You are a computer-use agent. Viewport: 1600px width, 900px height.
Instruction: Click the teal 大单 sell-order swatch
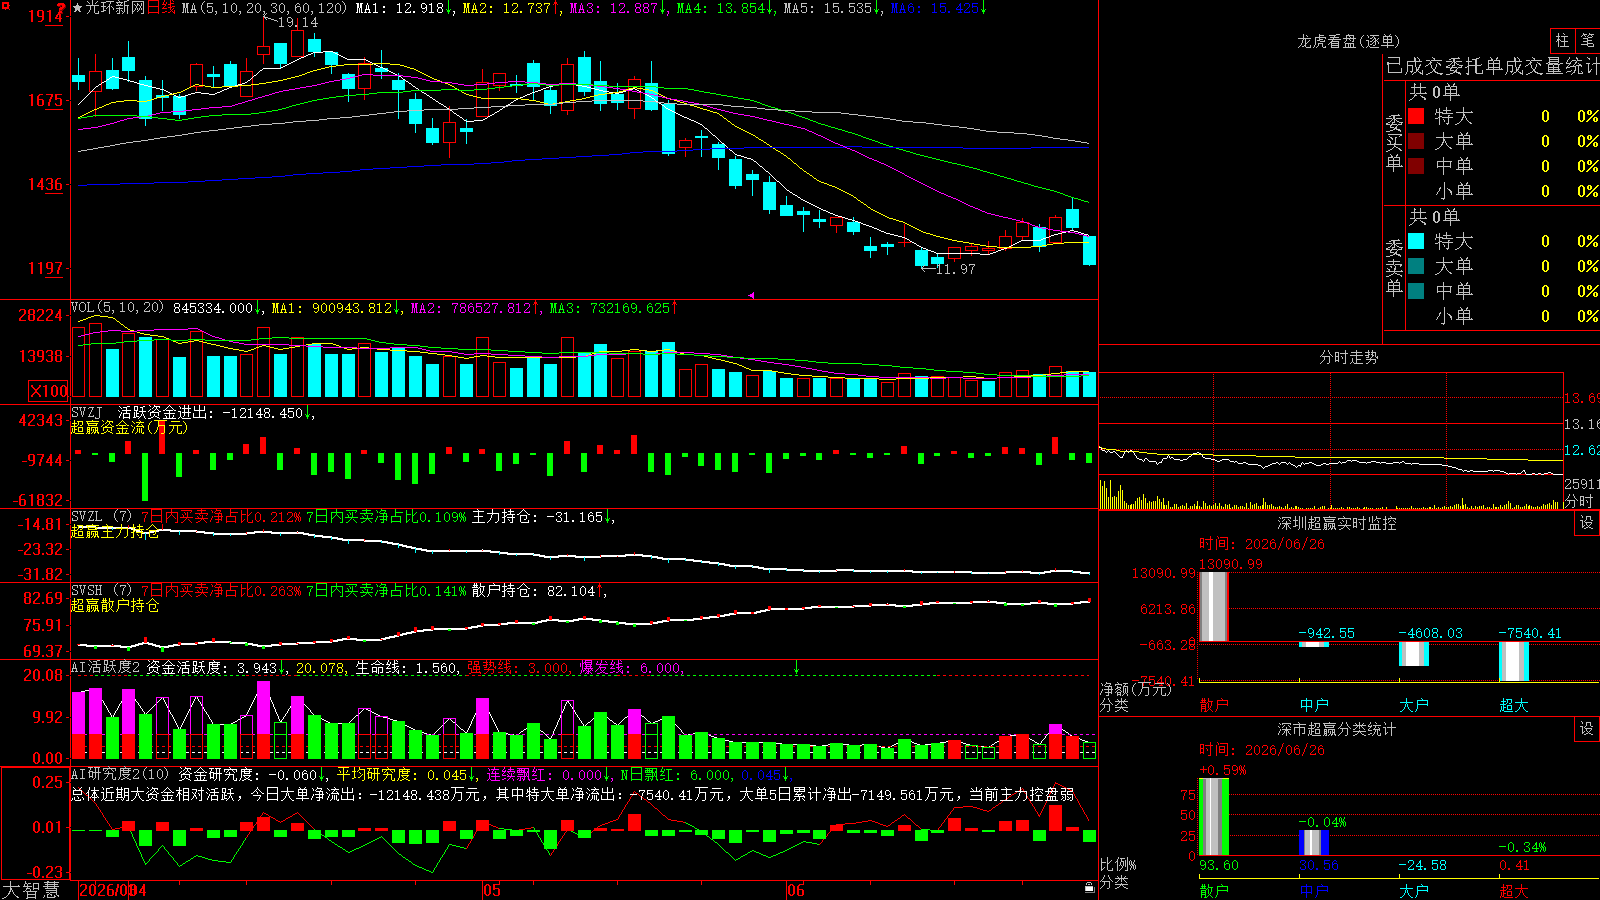click(x=1416, y=266)
